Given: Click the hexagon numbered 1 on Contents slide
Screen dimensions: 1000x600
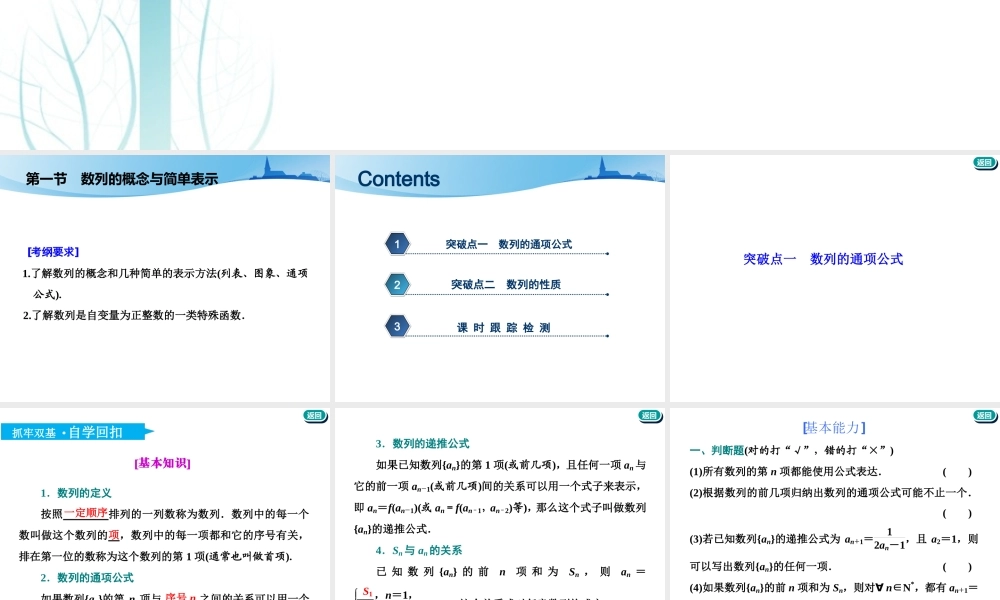Looking at the screenshot, I should [x=397, y=244].
